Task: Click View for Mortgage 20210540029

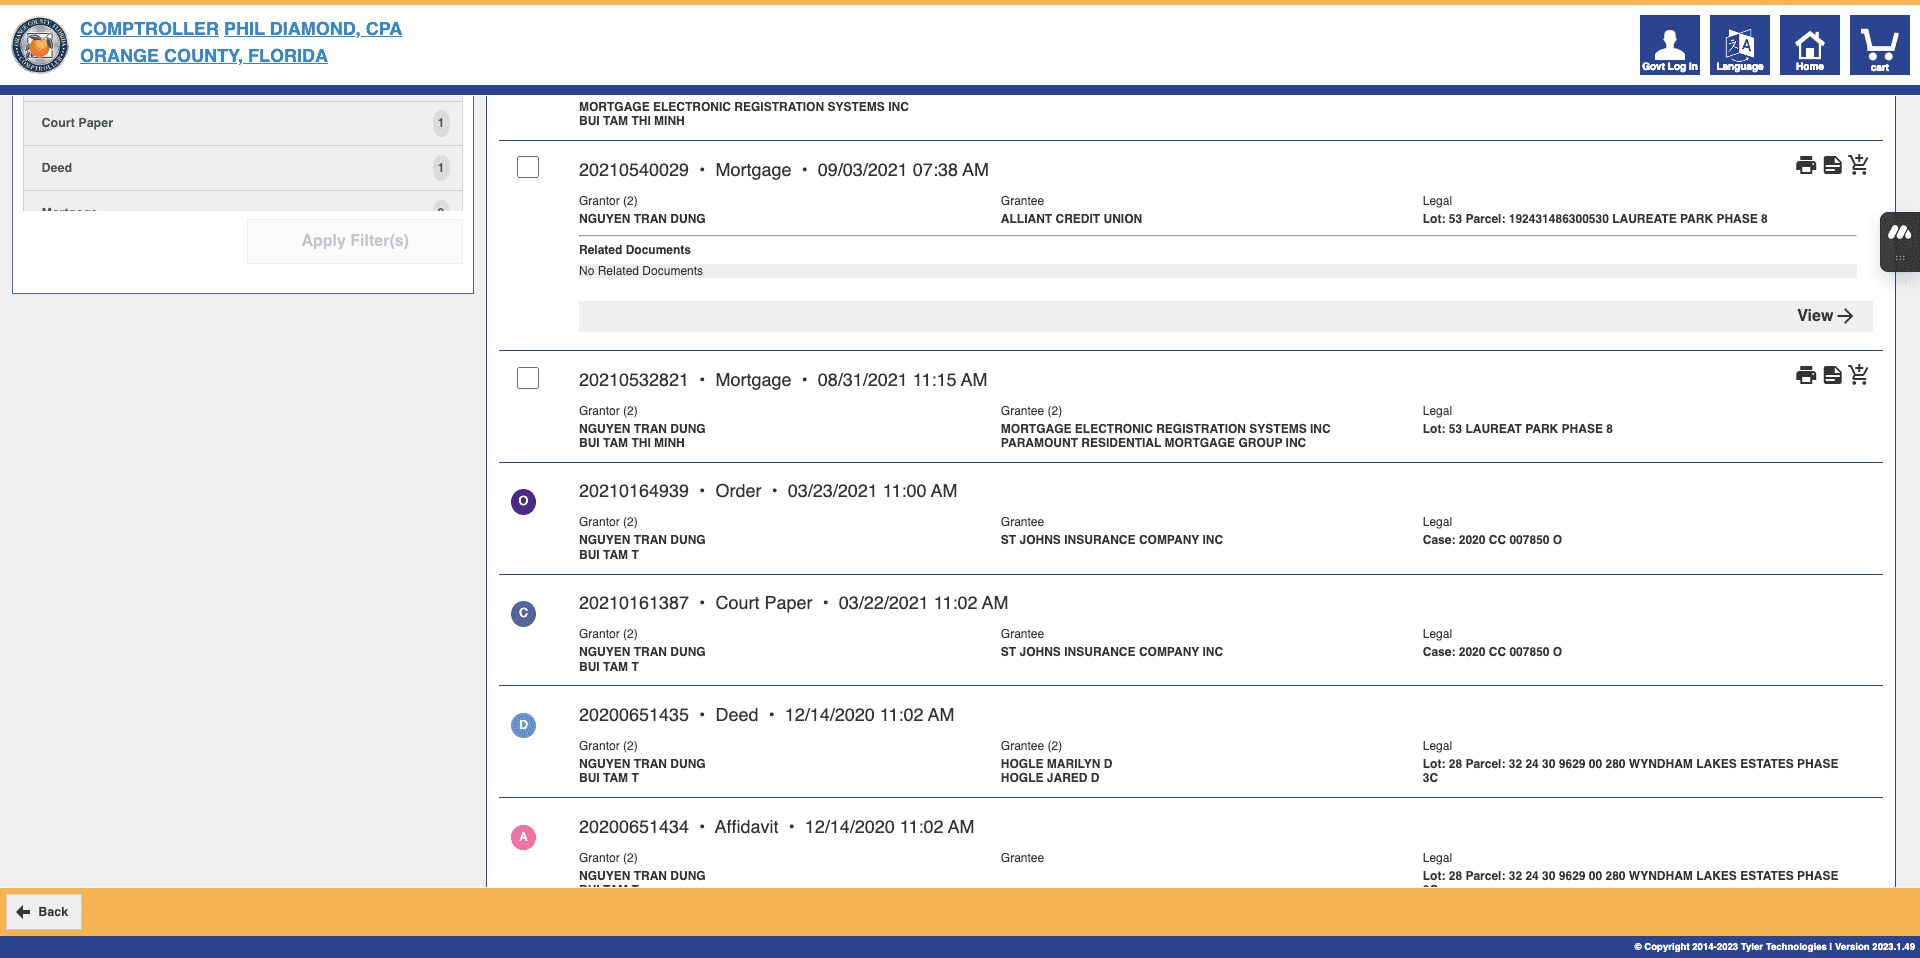Action: (1825, 316)
